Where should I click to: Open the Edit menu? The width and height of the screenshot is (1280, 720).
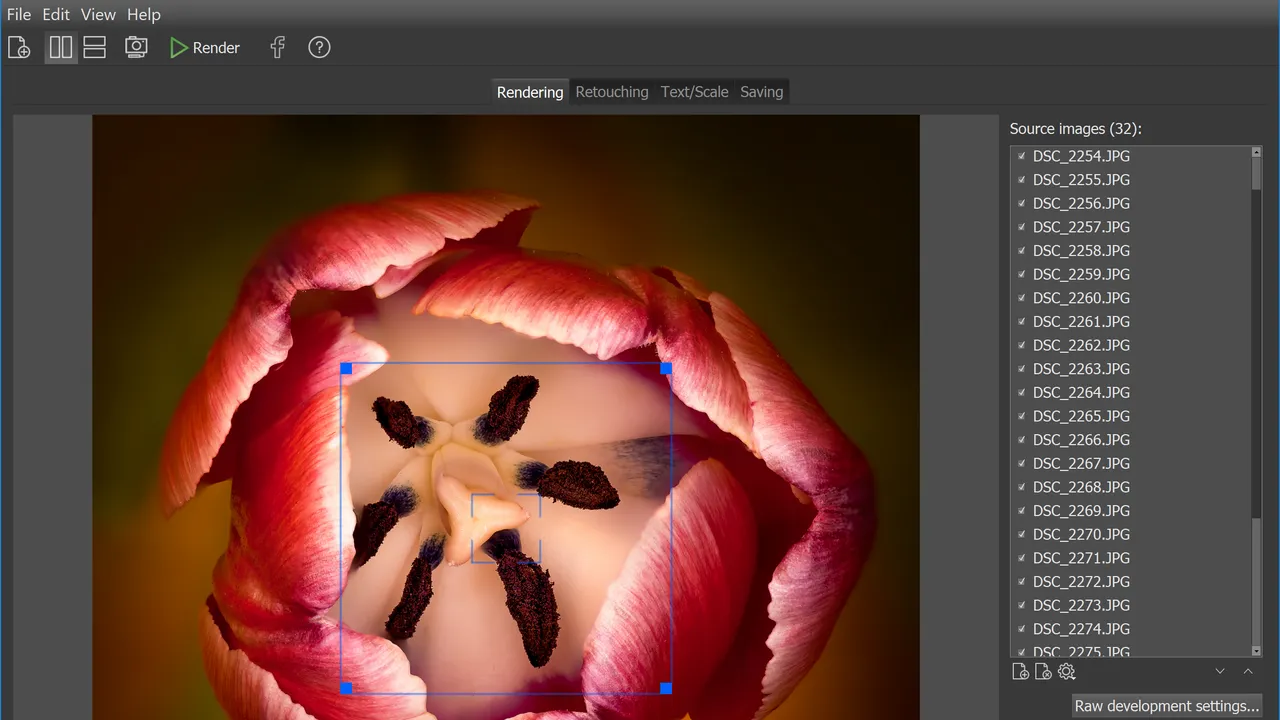tap(56, 15)
